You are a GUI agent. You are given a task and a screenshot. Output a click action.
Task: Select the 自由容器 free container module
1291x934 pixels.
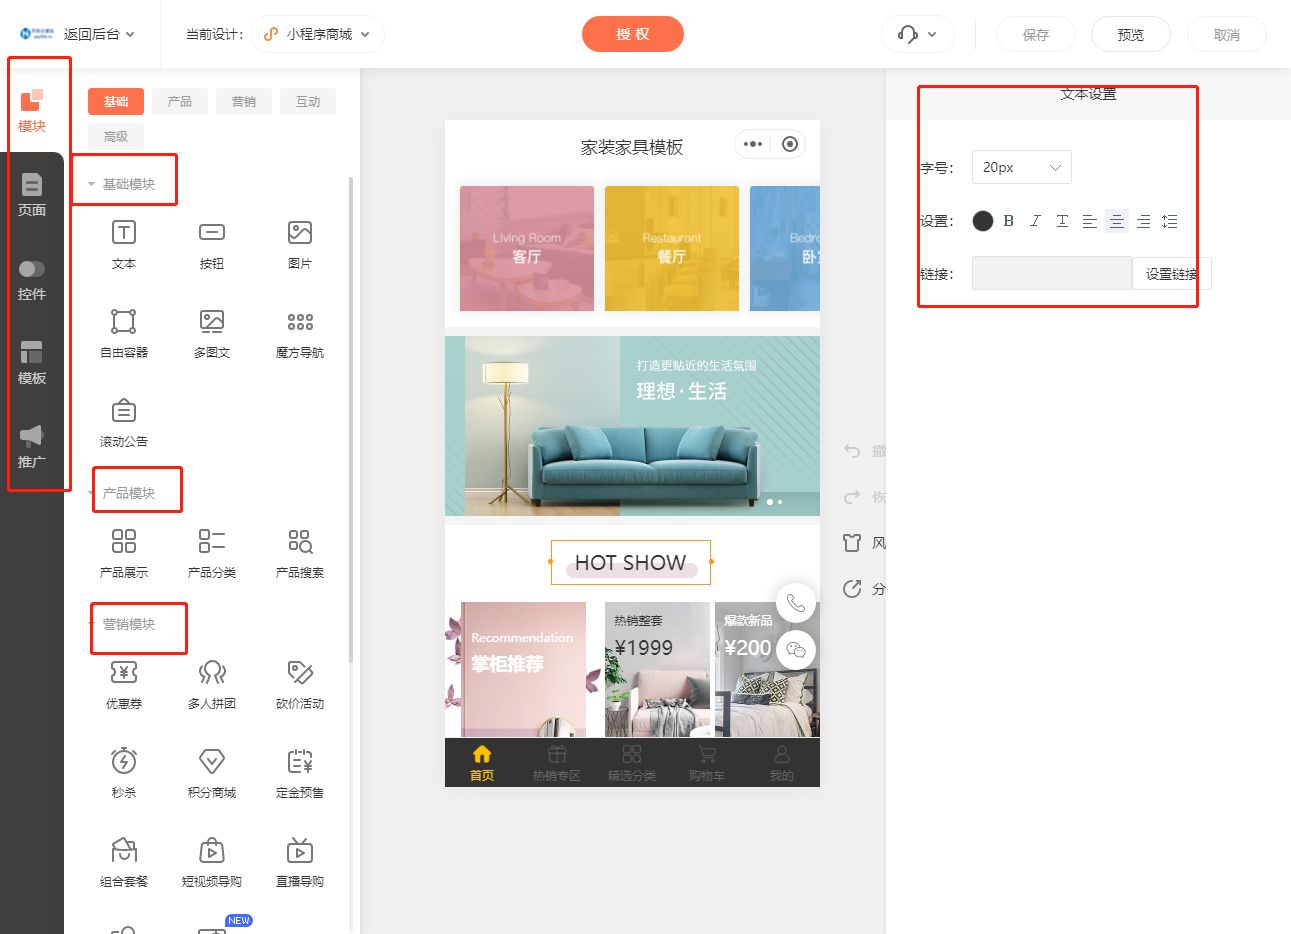pyautogui.click(x=124, y=333)
